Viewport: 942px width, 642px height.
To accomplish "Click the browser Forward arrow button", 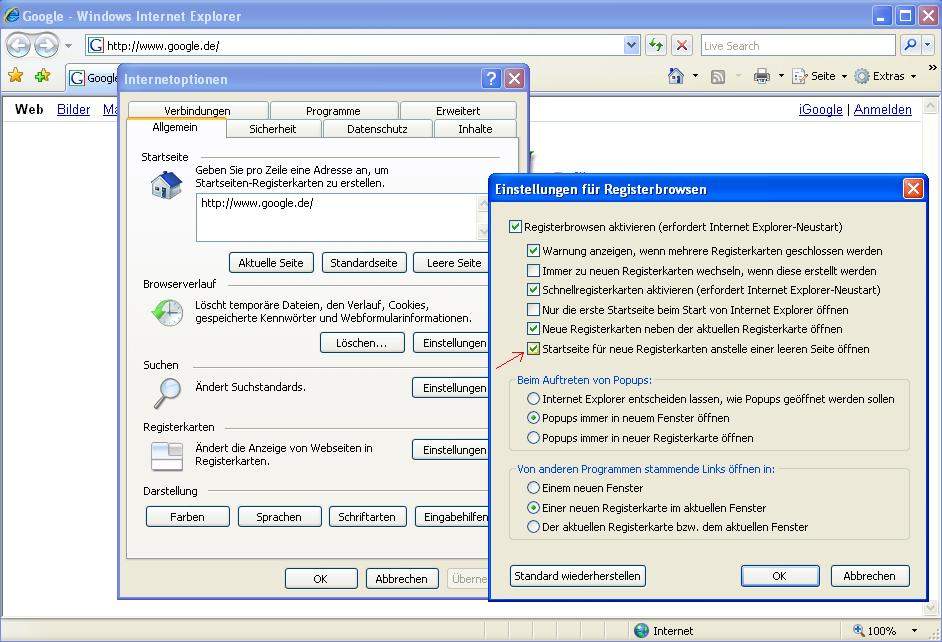I will (46, 45).
